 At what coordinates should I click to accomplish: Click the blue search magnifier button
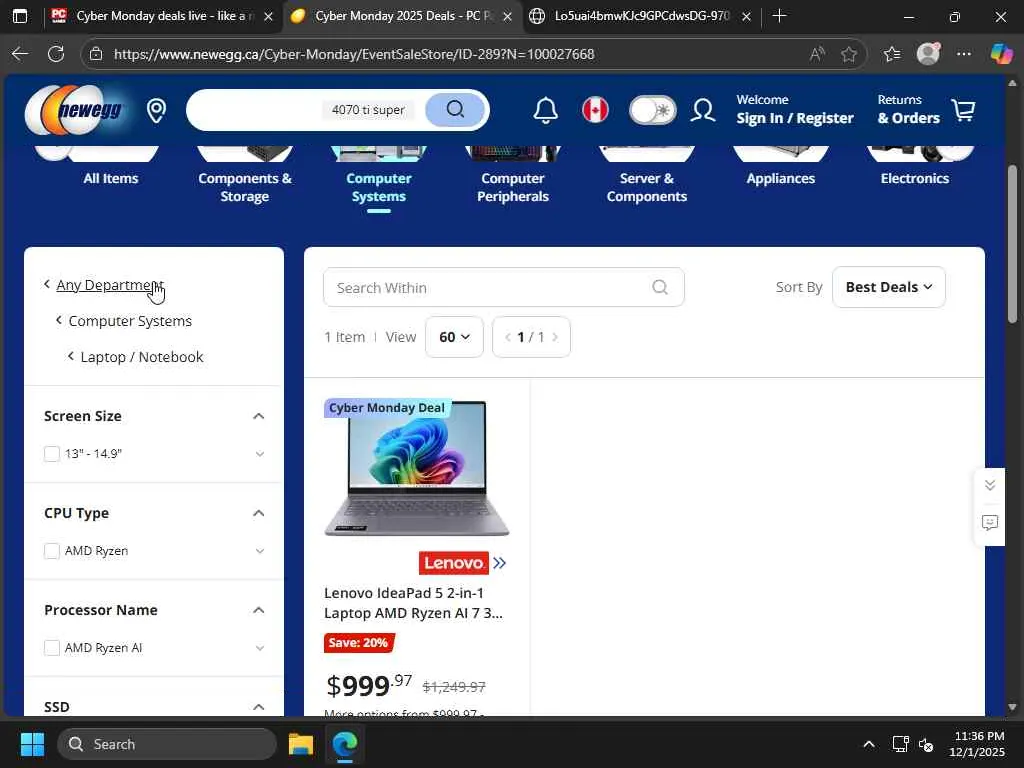pos(455,109)
